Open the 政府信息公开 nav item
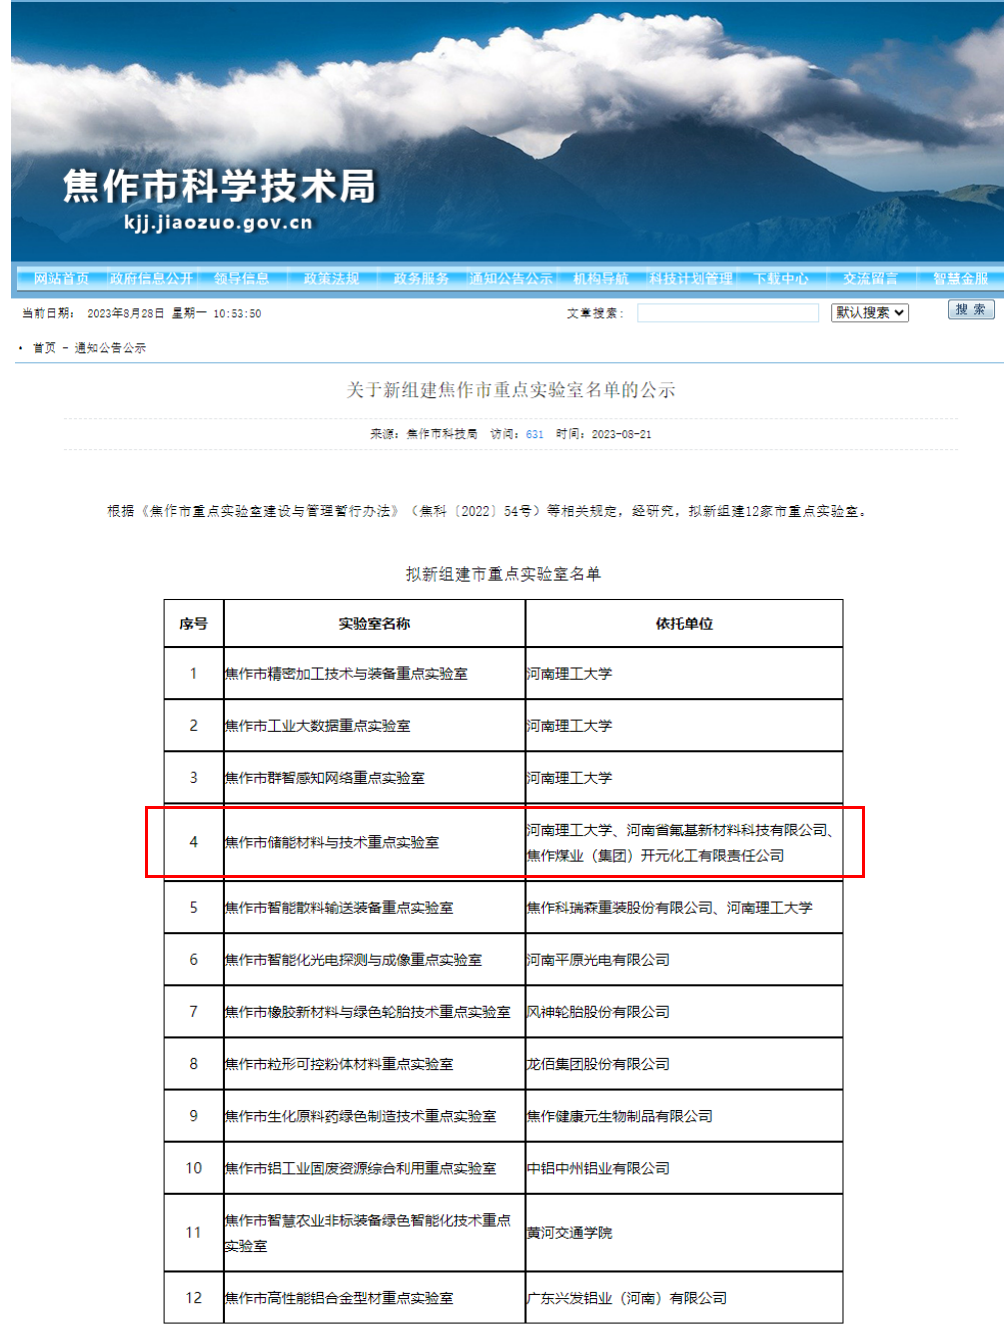1005x1344 pixels. 151,278
